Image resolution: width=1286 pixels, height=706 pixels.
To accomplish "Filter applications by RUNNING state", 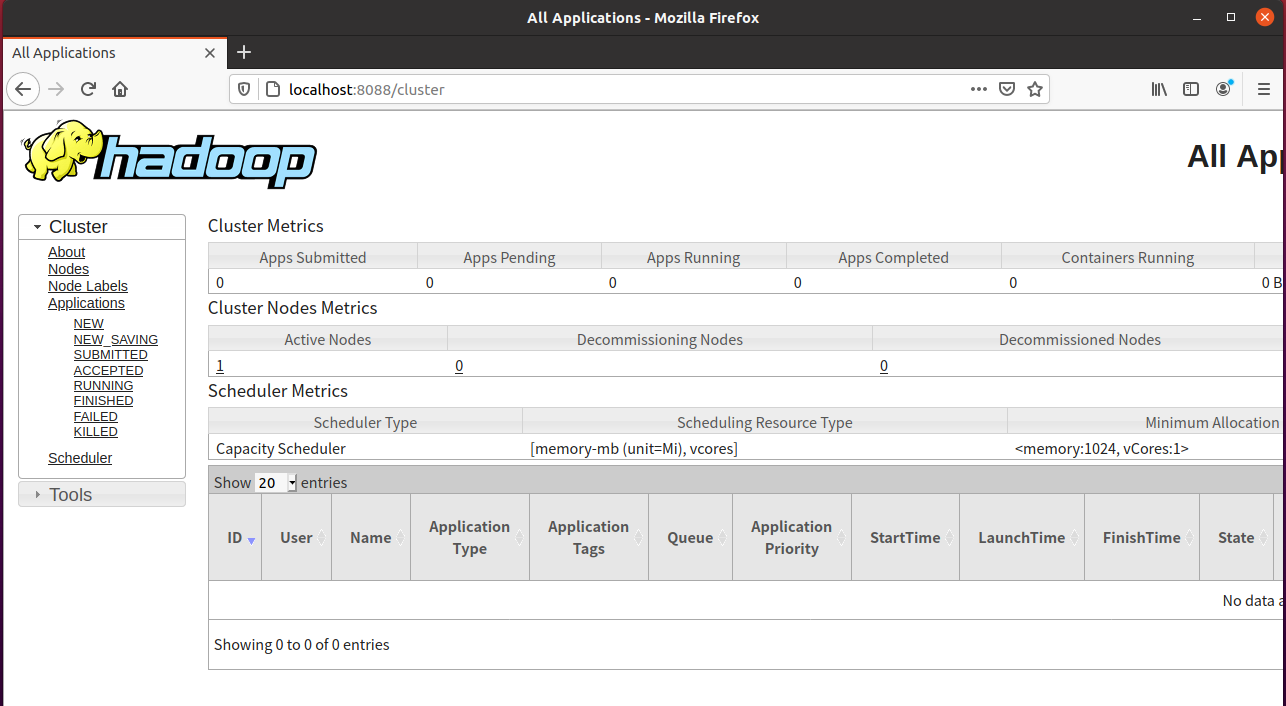I will coord(103,386).
